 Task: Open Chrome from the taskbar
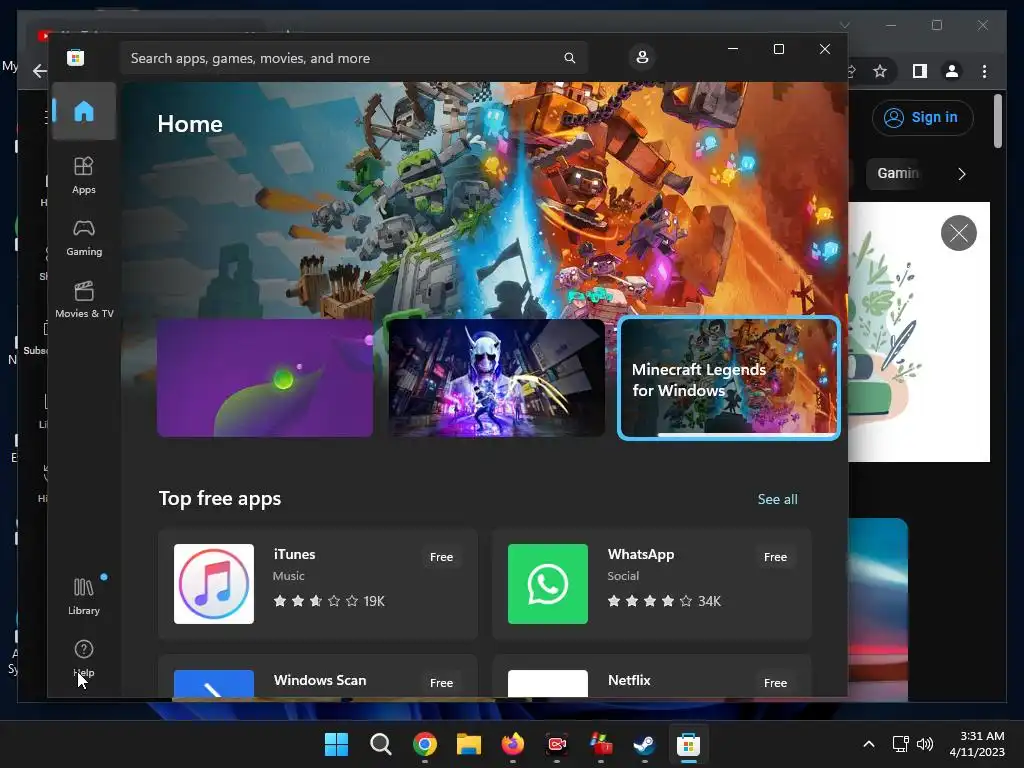[x=424, y=744]
